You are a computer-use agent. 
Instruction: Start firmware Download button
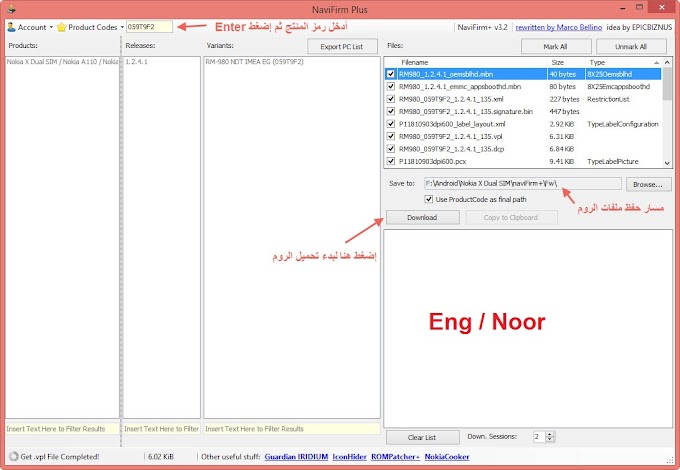tap(423, 217)
